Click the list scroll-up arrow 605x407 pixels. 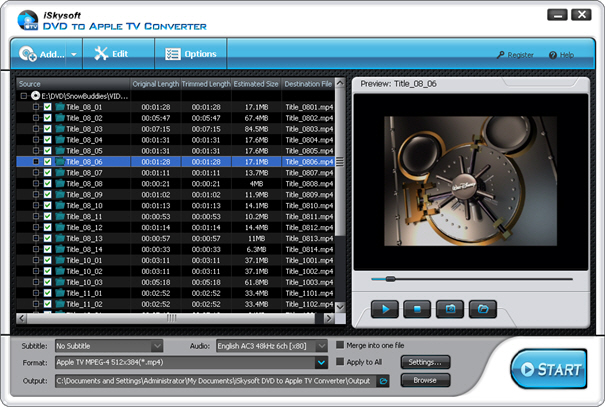point(340,83)
